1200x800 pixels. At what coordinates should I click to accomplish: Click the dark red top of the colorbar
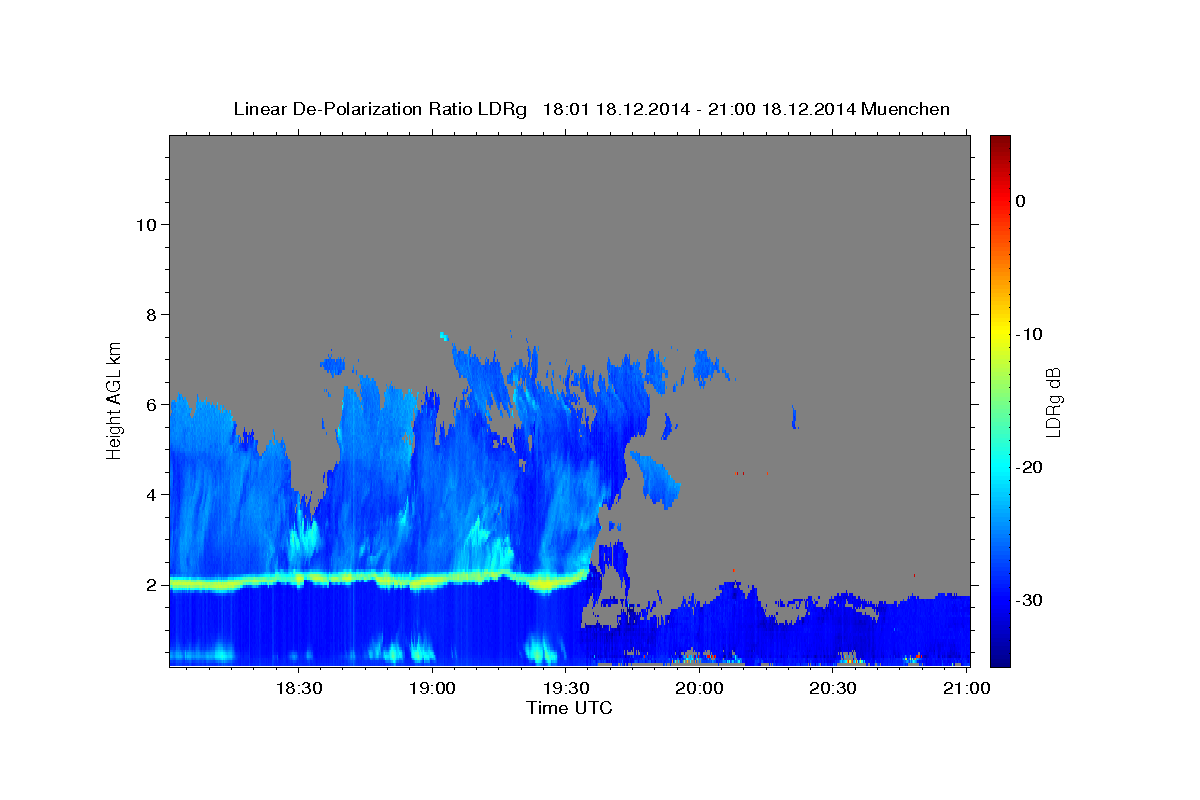point(999,142)
